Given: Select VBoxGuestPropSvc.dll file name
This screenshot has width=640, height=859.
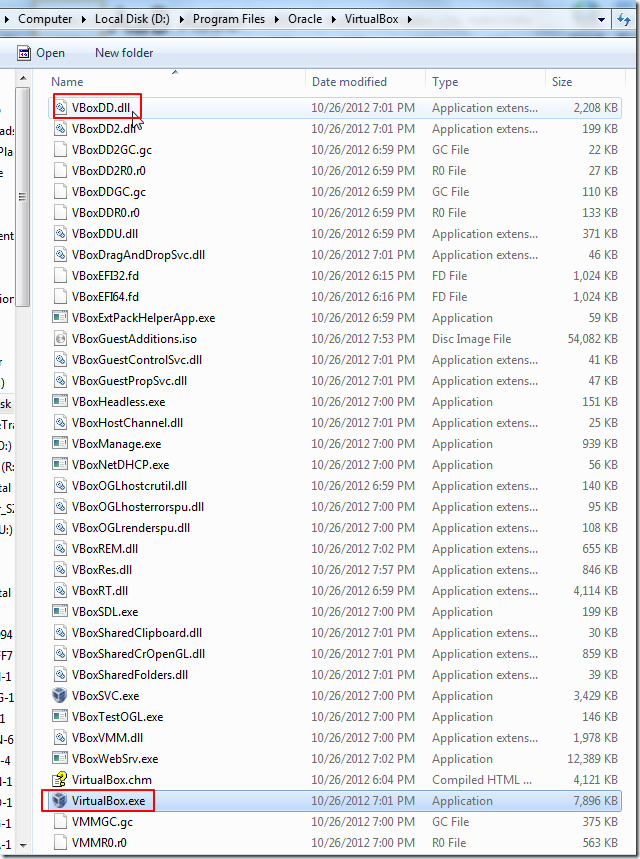Looking at the screenshot, I should click(129, 381).
